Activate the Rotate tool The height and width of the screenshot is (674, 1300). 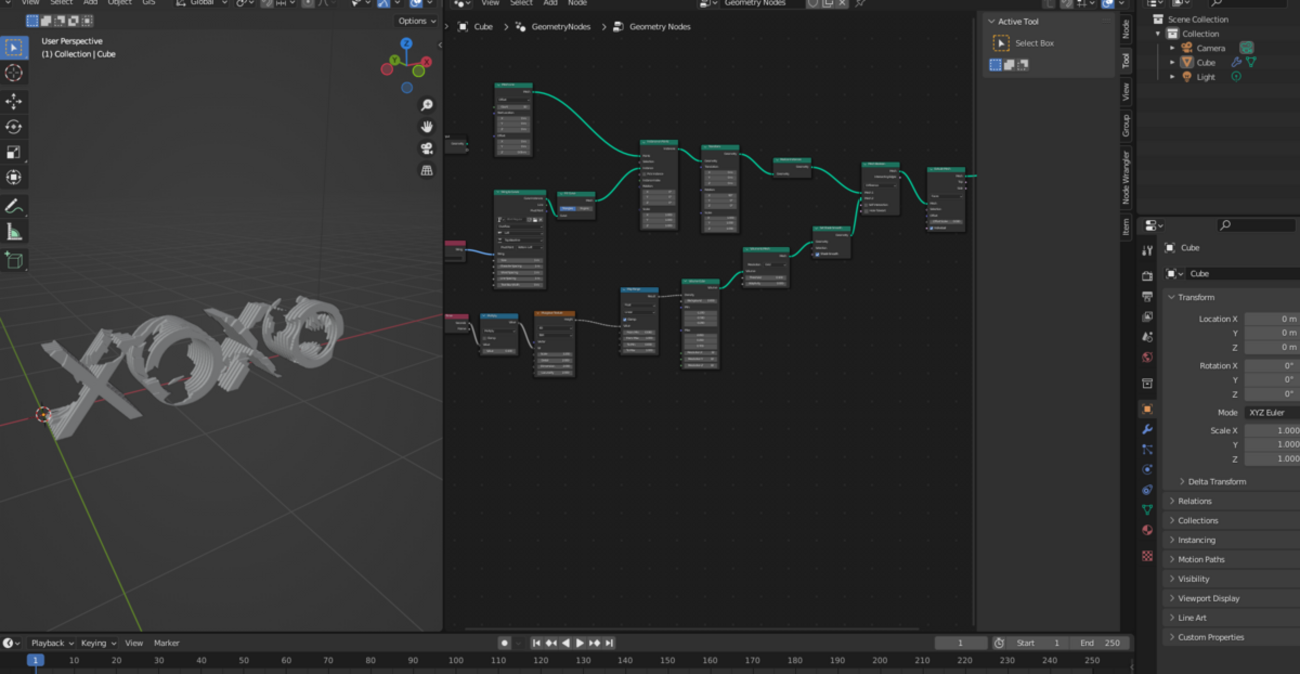tap(14, 127)
